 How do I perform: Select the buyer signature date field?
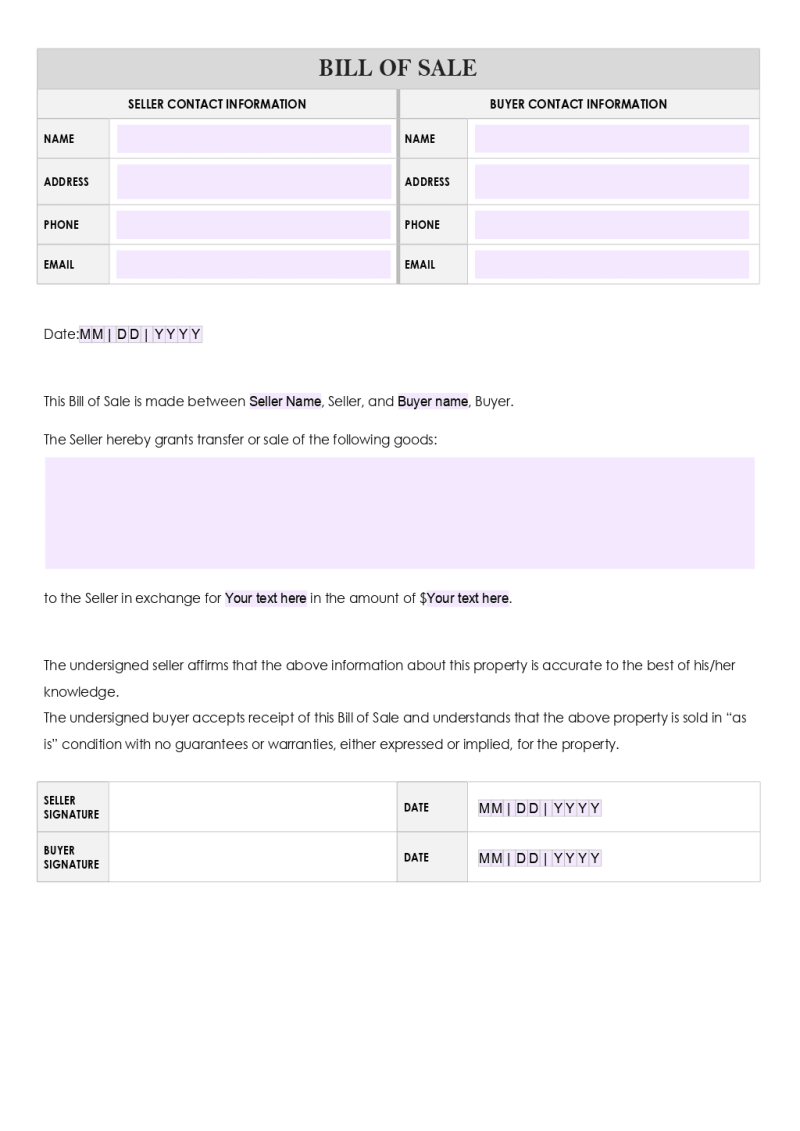540,858
